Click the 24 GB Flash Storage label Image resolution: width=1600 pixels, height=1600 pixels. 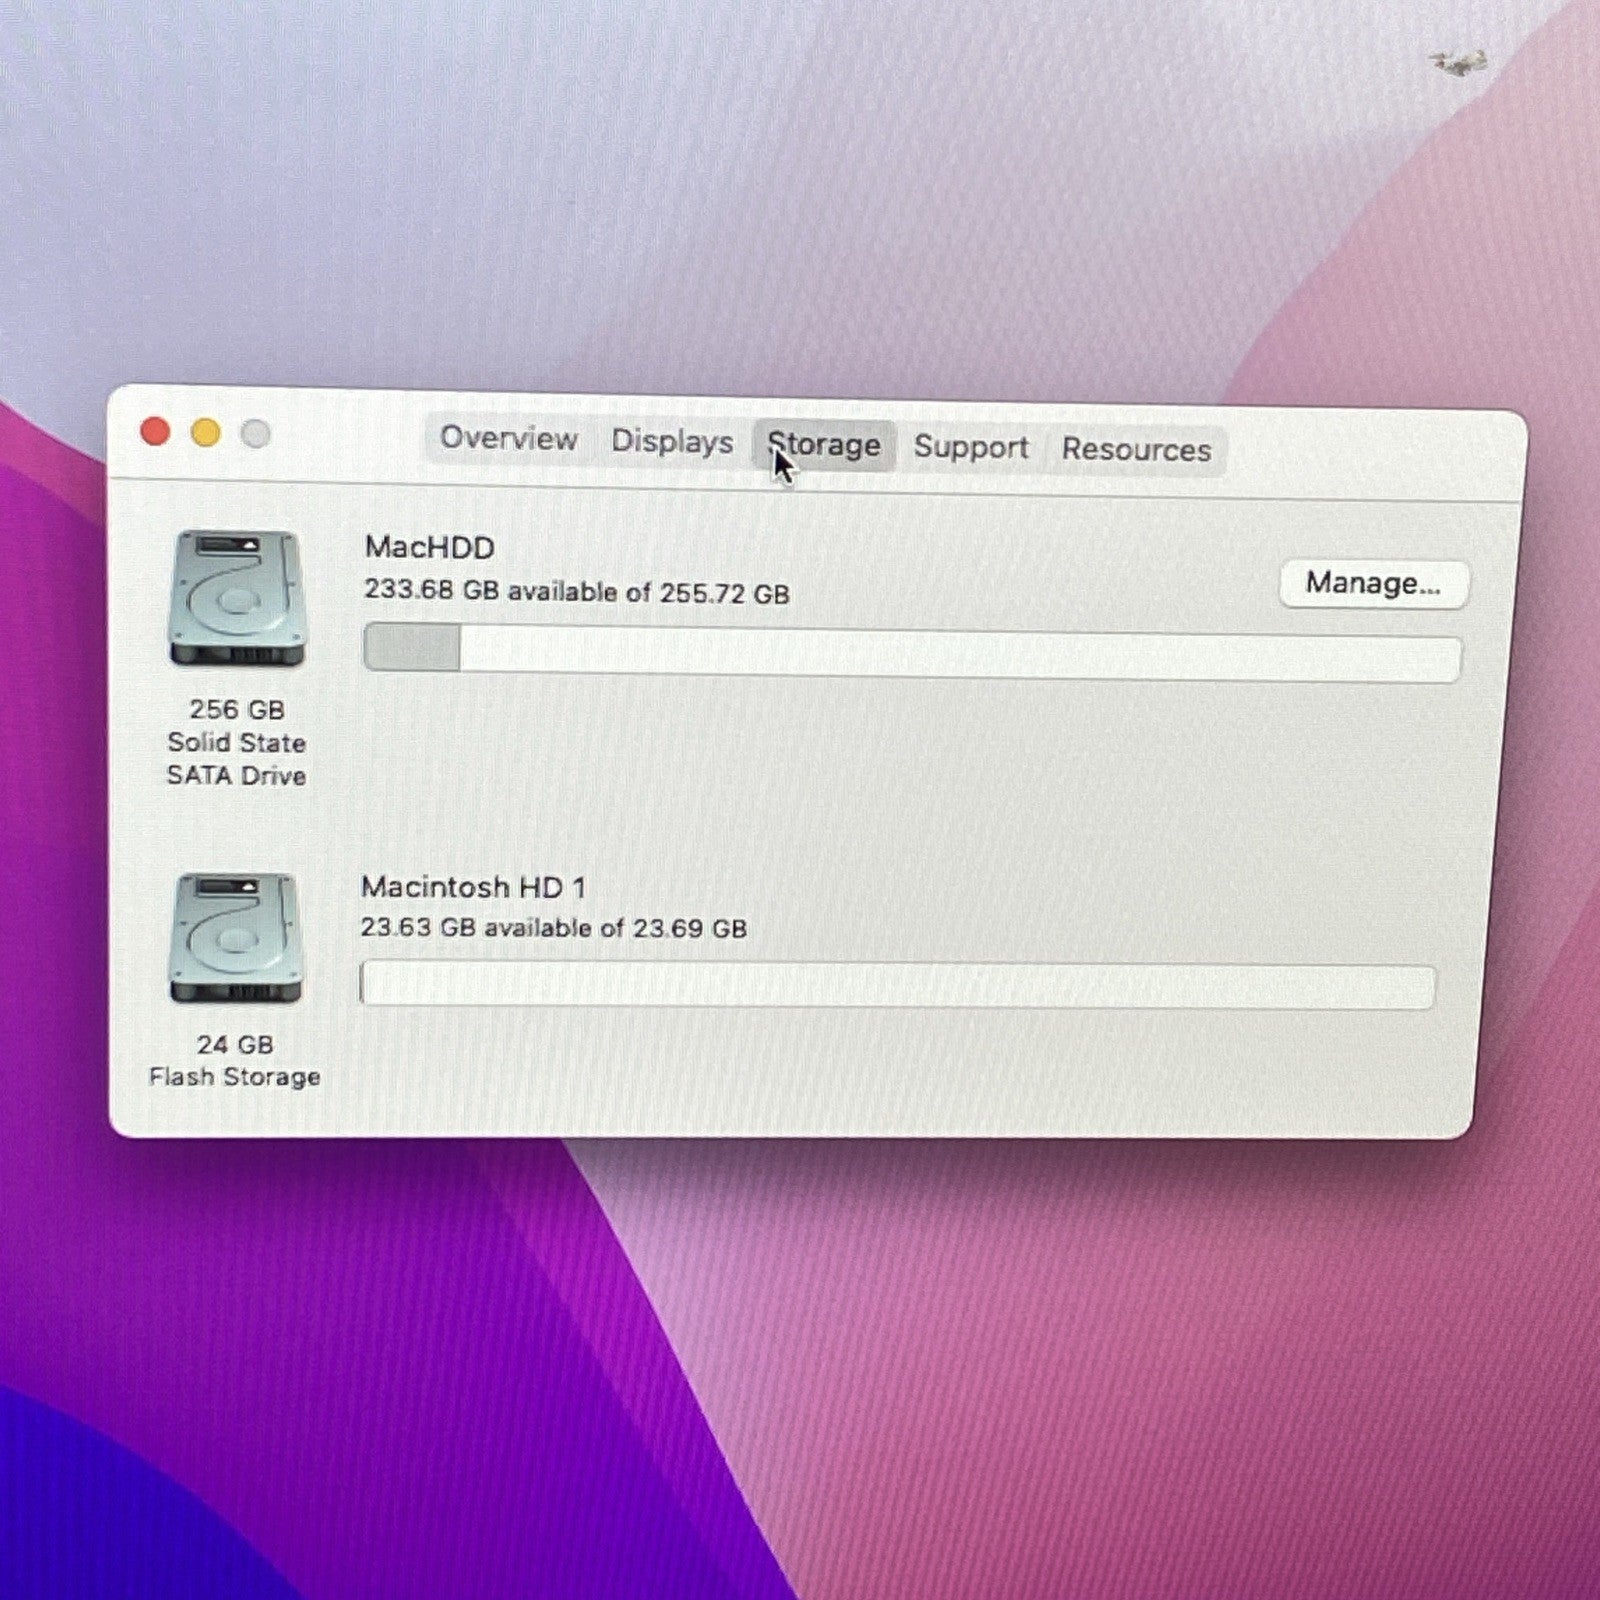[234, 1061]
